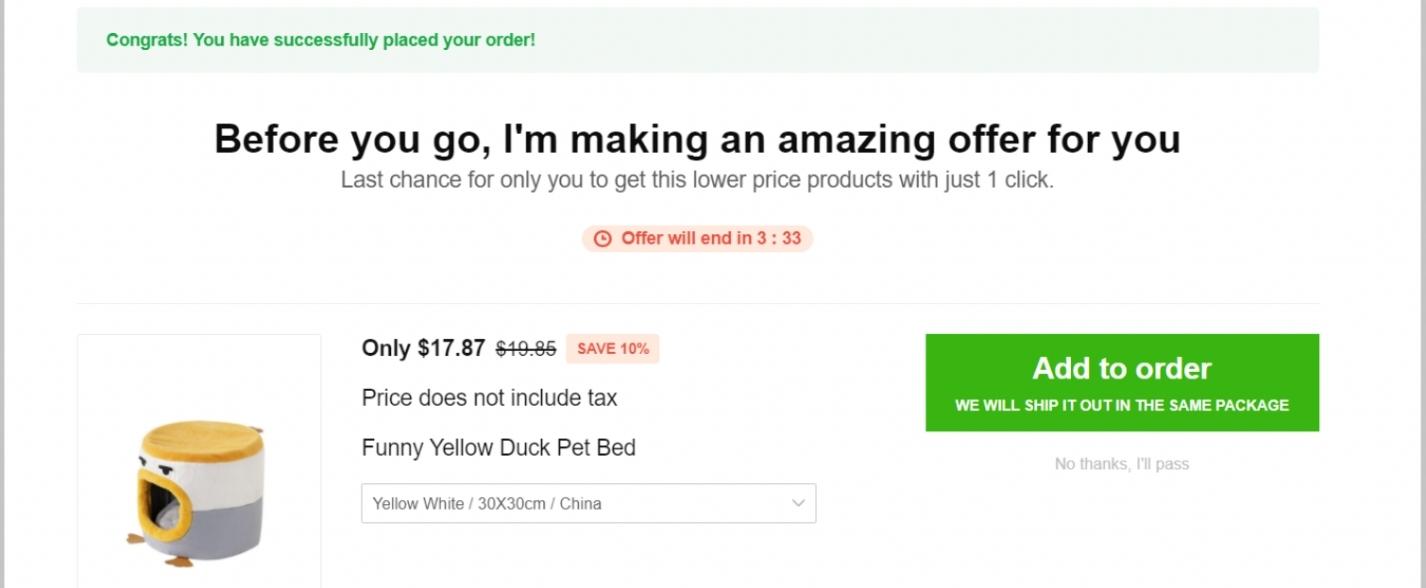Screen dimensions: 1426x588
Task: Expand variant selector using chevron arrow
Action: tap(798, 503)
